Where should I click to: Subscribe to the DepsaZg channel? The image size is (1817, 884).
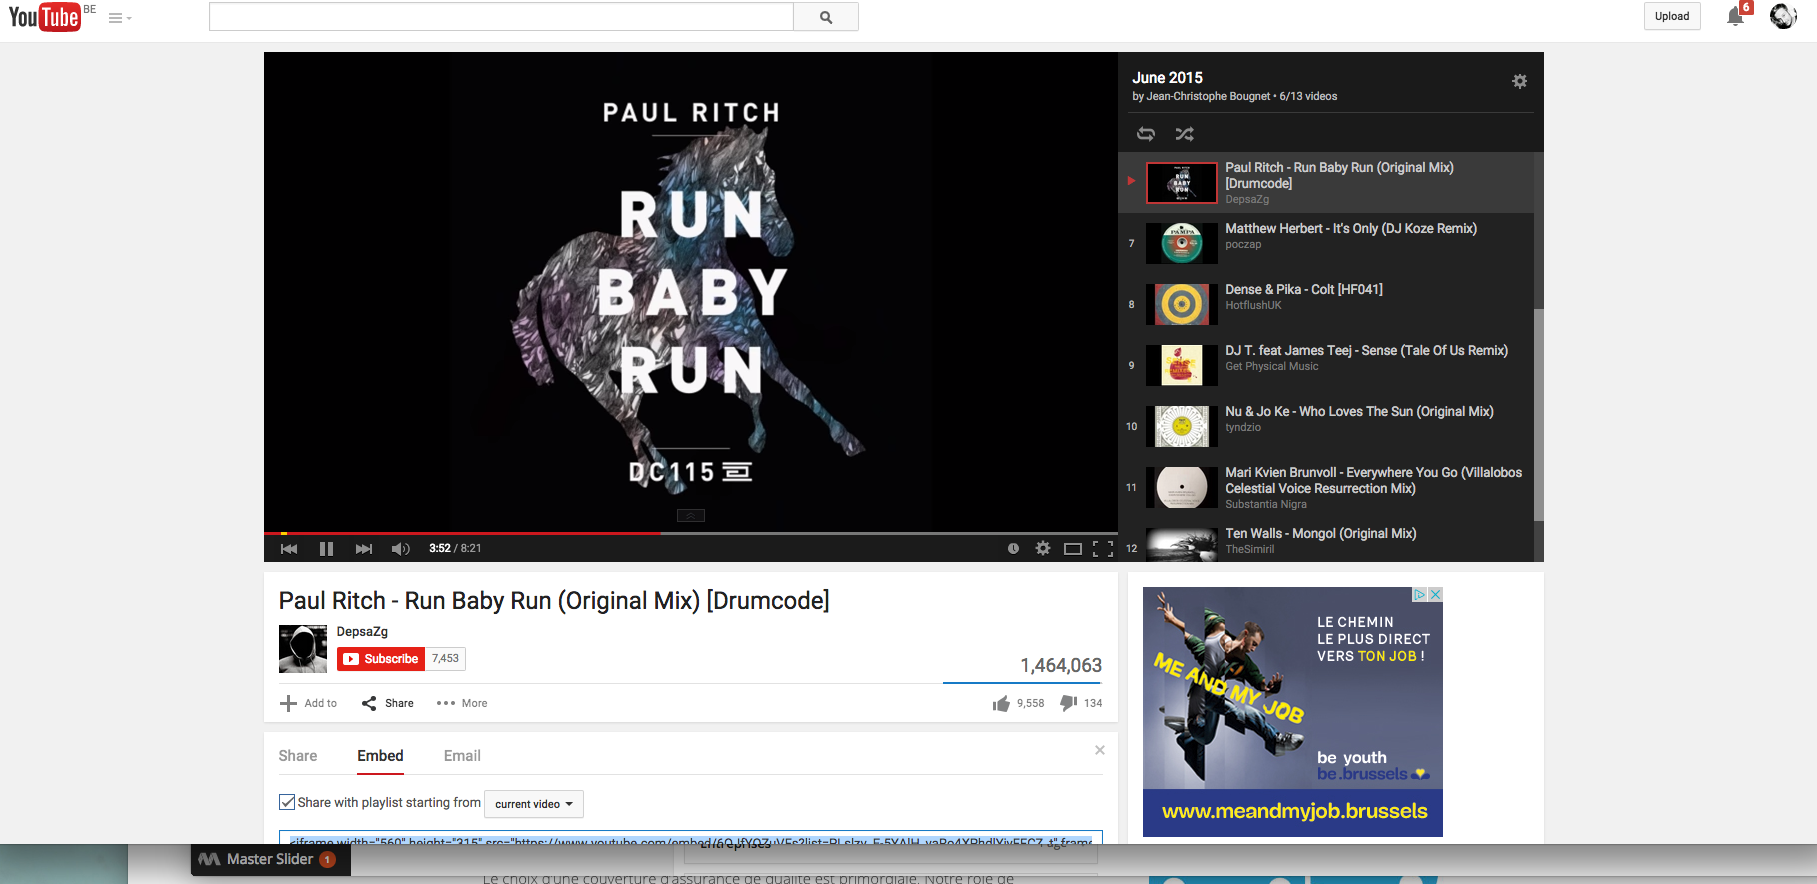[x=381, y=659]
